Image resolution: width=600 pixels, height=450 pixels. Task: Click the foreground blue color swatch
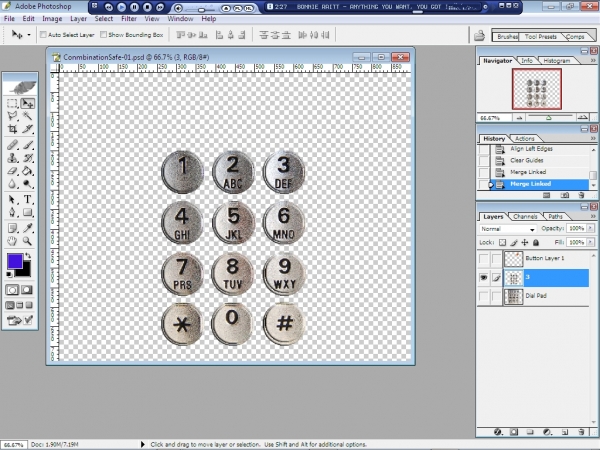tap(15, 261)
